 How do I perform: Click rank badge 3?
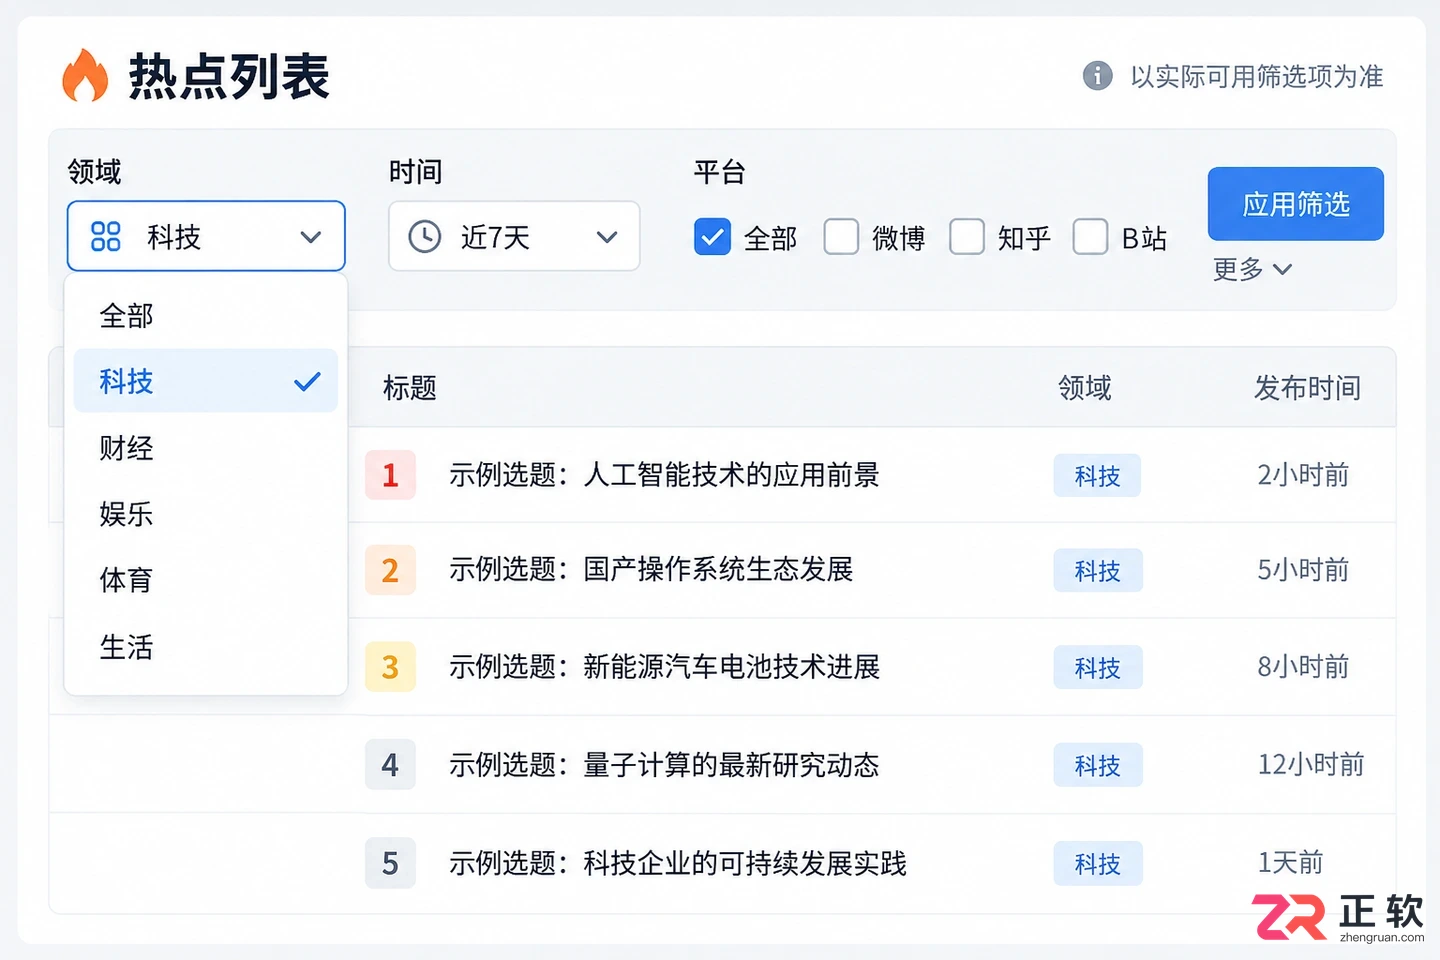point(390,667)
